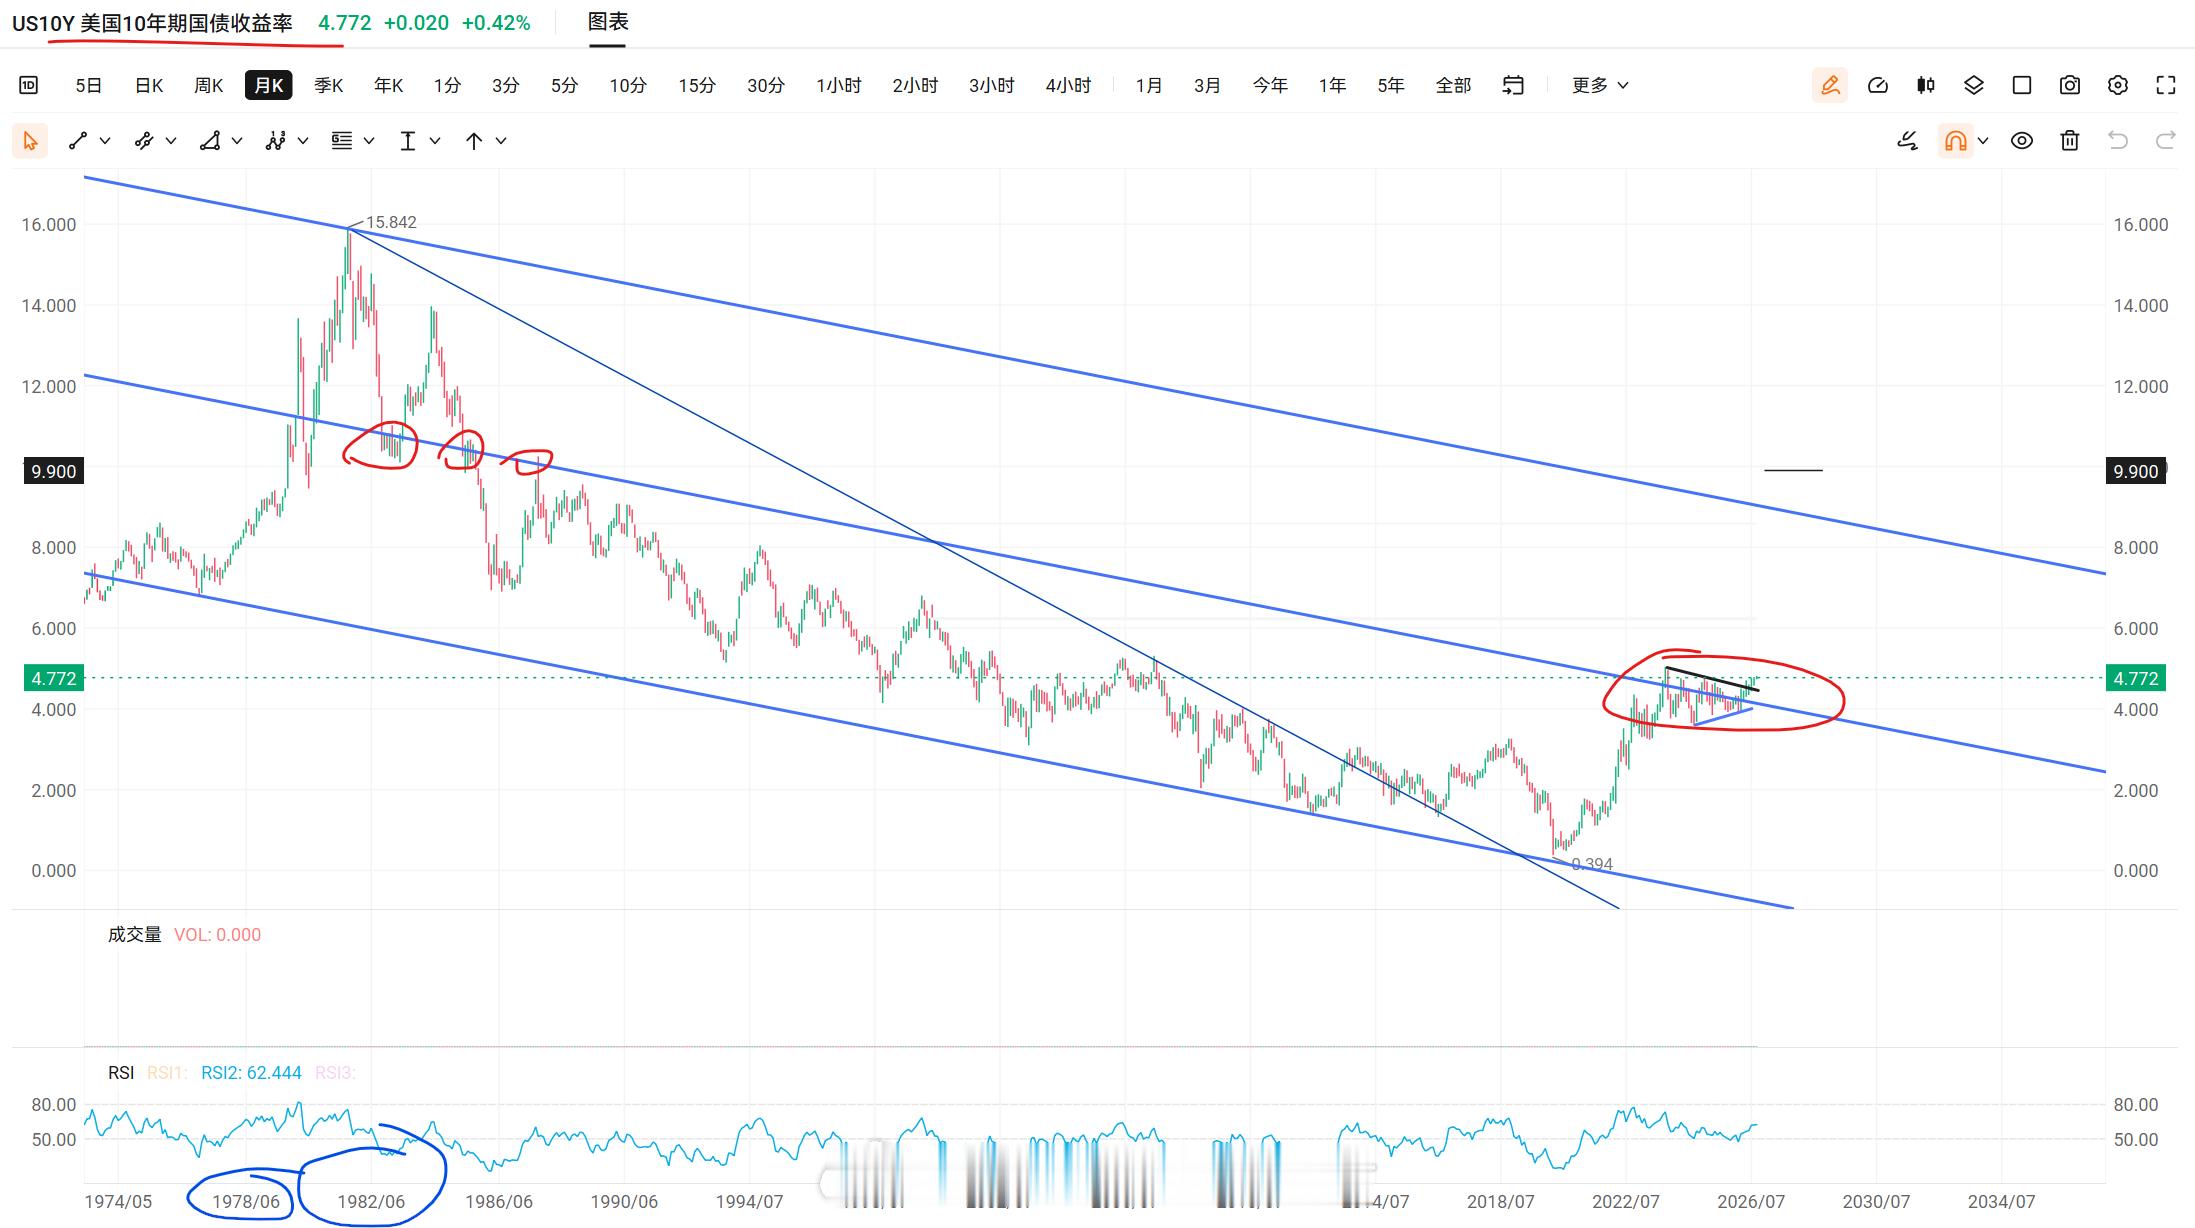Select the text note annotation tool
Screen dimensions: 2195x1228
tap(342, 141)
